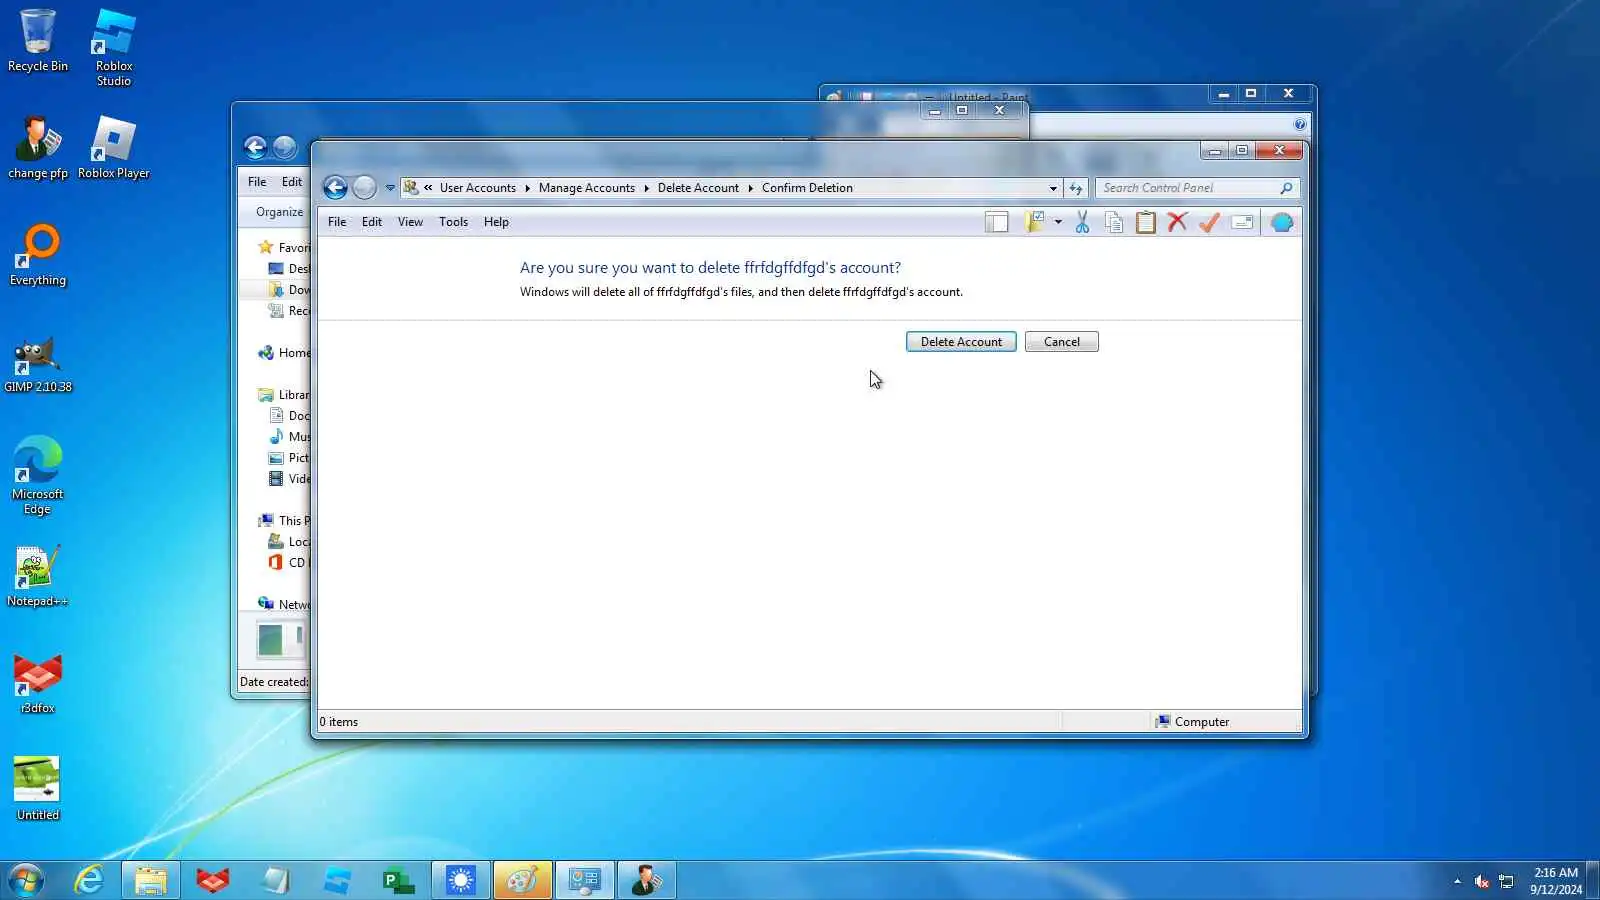Select Favorites in the Explorer sidebar
1600x900 pixels.
pyautogui.click(x=284, y=248)
